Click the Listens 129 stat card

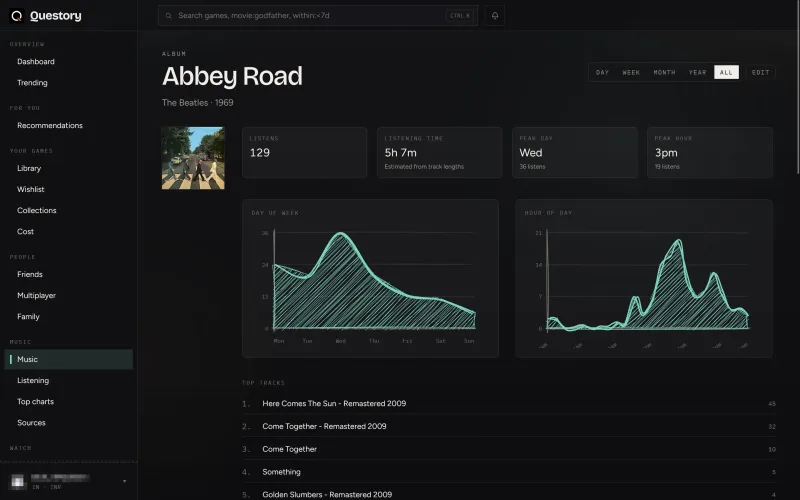click(305, 153)
